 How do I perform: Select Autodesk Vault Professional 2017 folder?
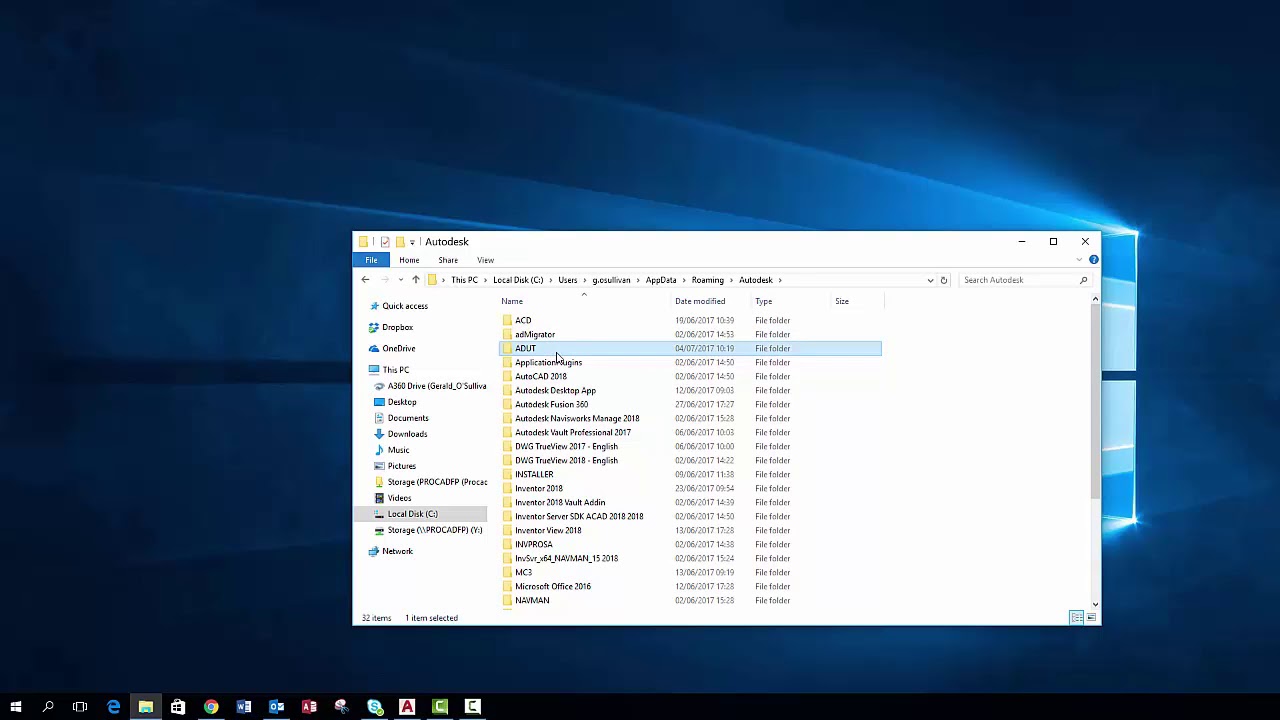coord(572,432)
